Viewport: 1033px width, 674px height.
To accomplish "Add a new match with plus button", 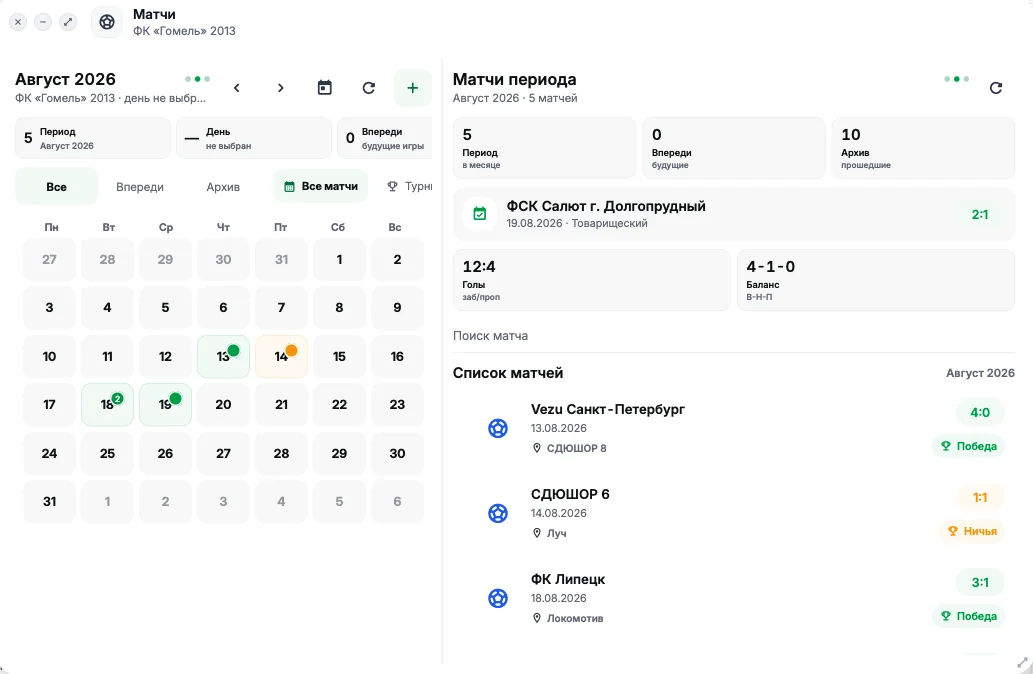I will point(412,88).
